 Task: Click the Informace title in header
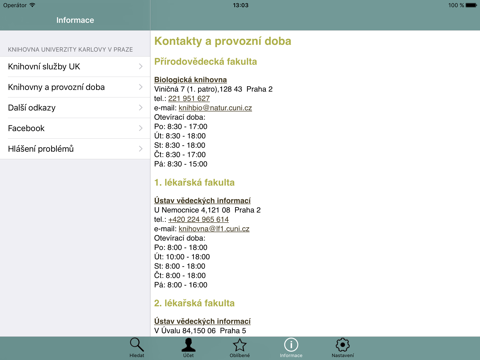(75, 20)
